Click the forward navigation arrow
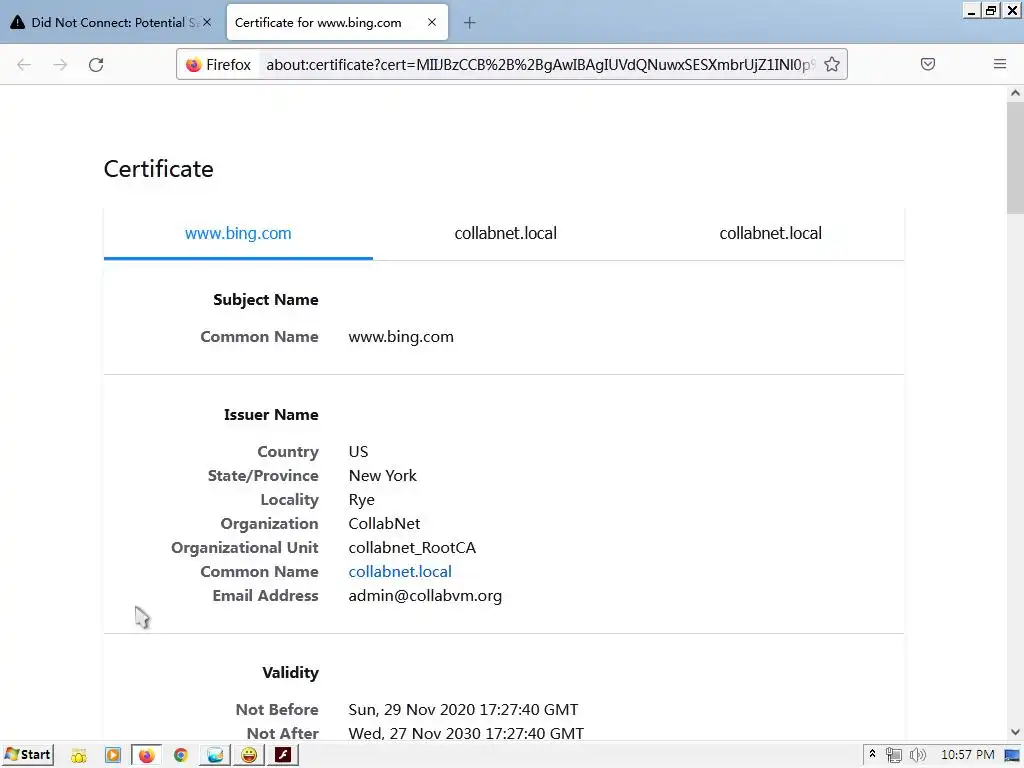This screenshot has height=768, width=1024. click(60, 65)
